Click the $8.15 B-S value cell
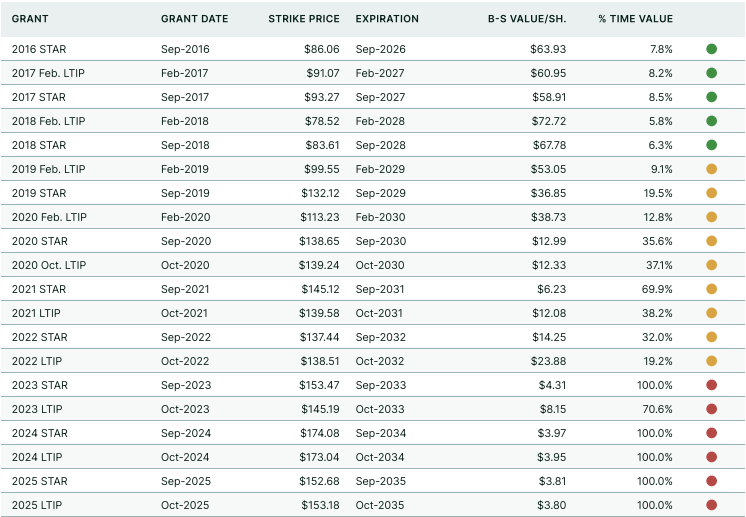The image size is (746, 517). click(553, 409)
